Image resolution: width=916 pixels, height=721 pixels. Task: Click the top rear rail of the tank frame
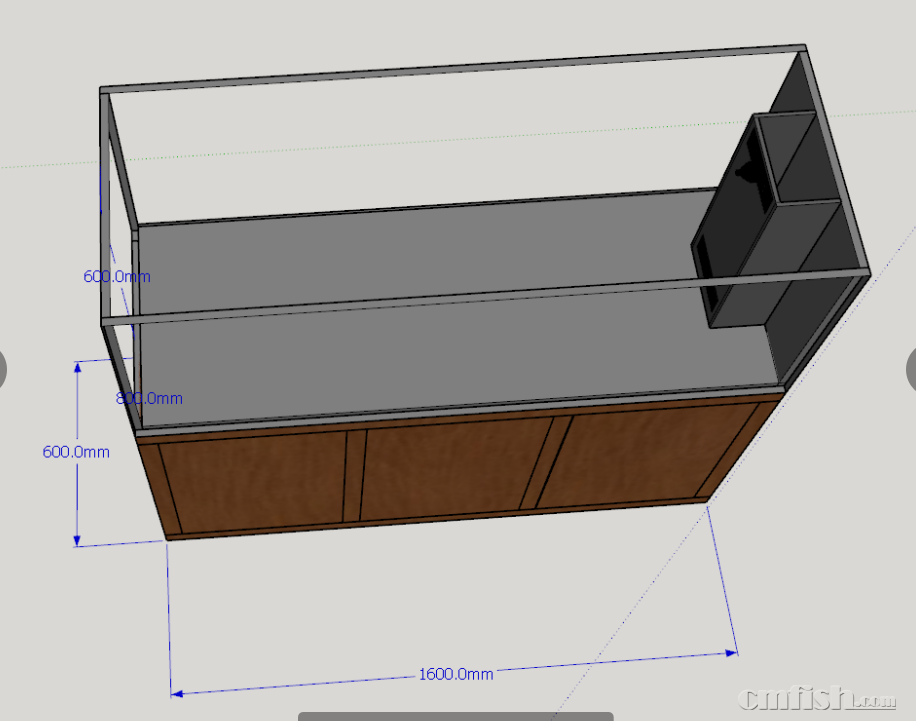coord(450,69)
